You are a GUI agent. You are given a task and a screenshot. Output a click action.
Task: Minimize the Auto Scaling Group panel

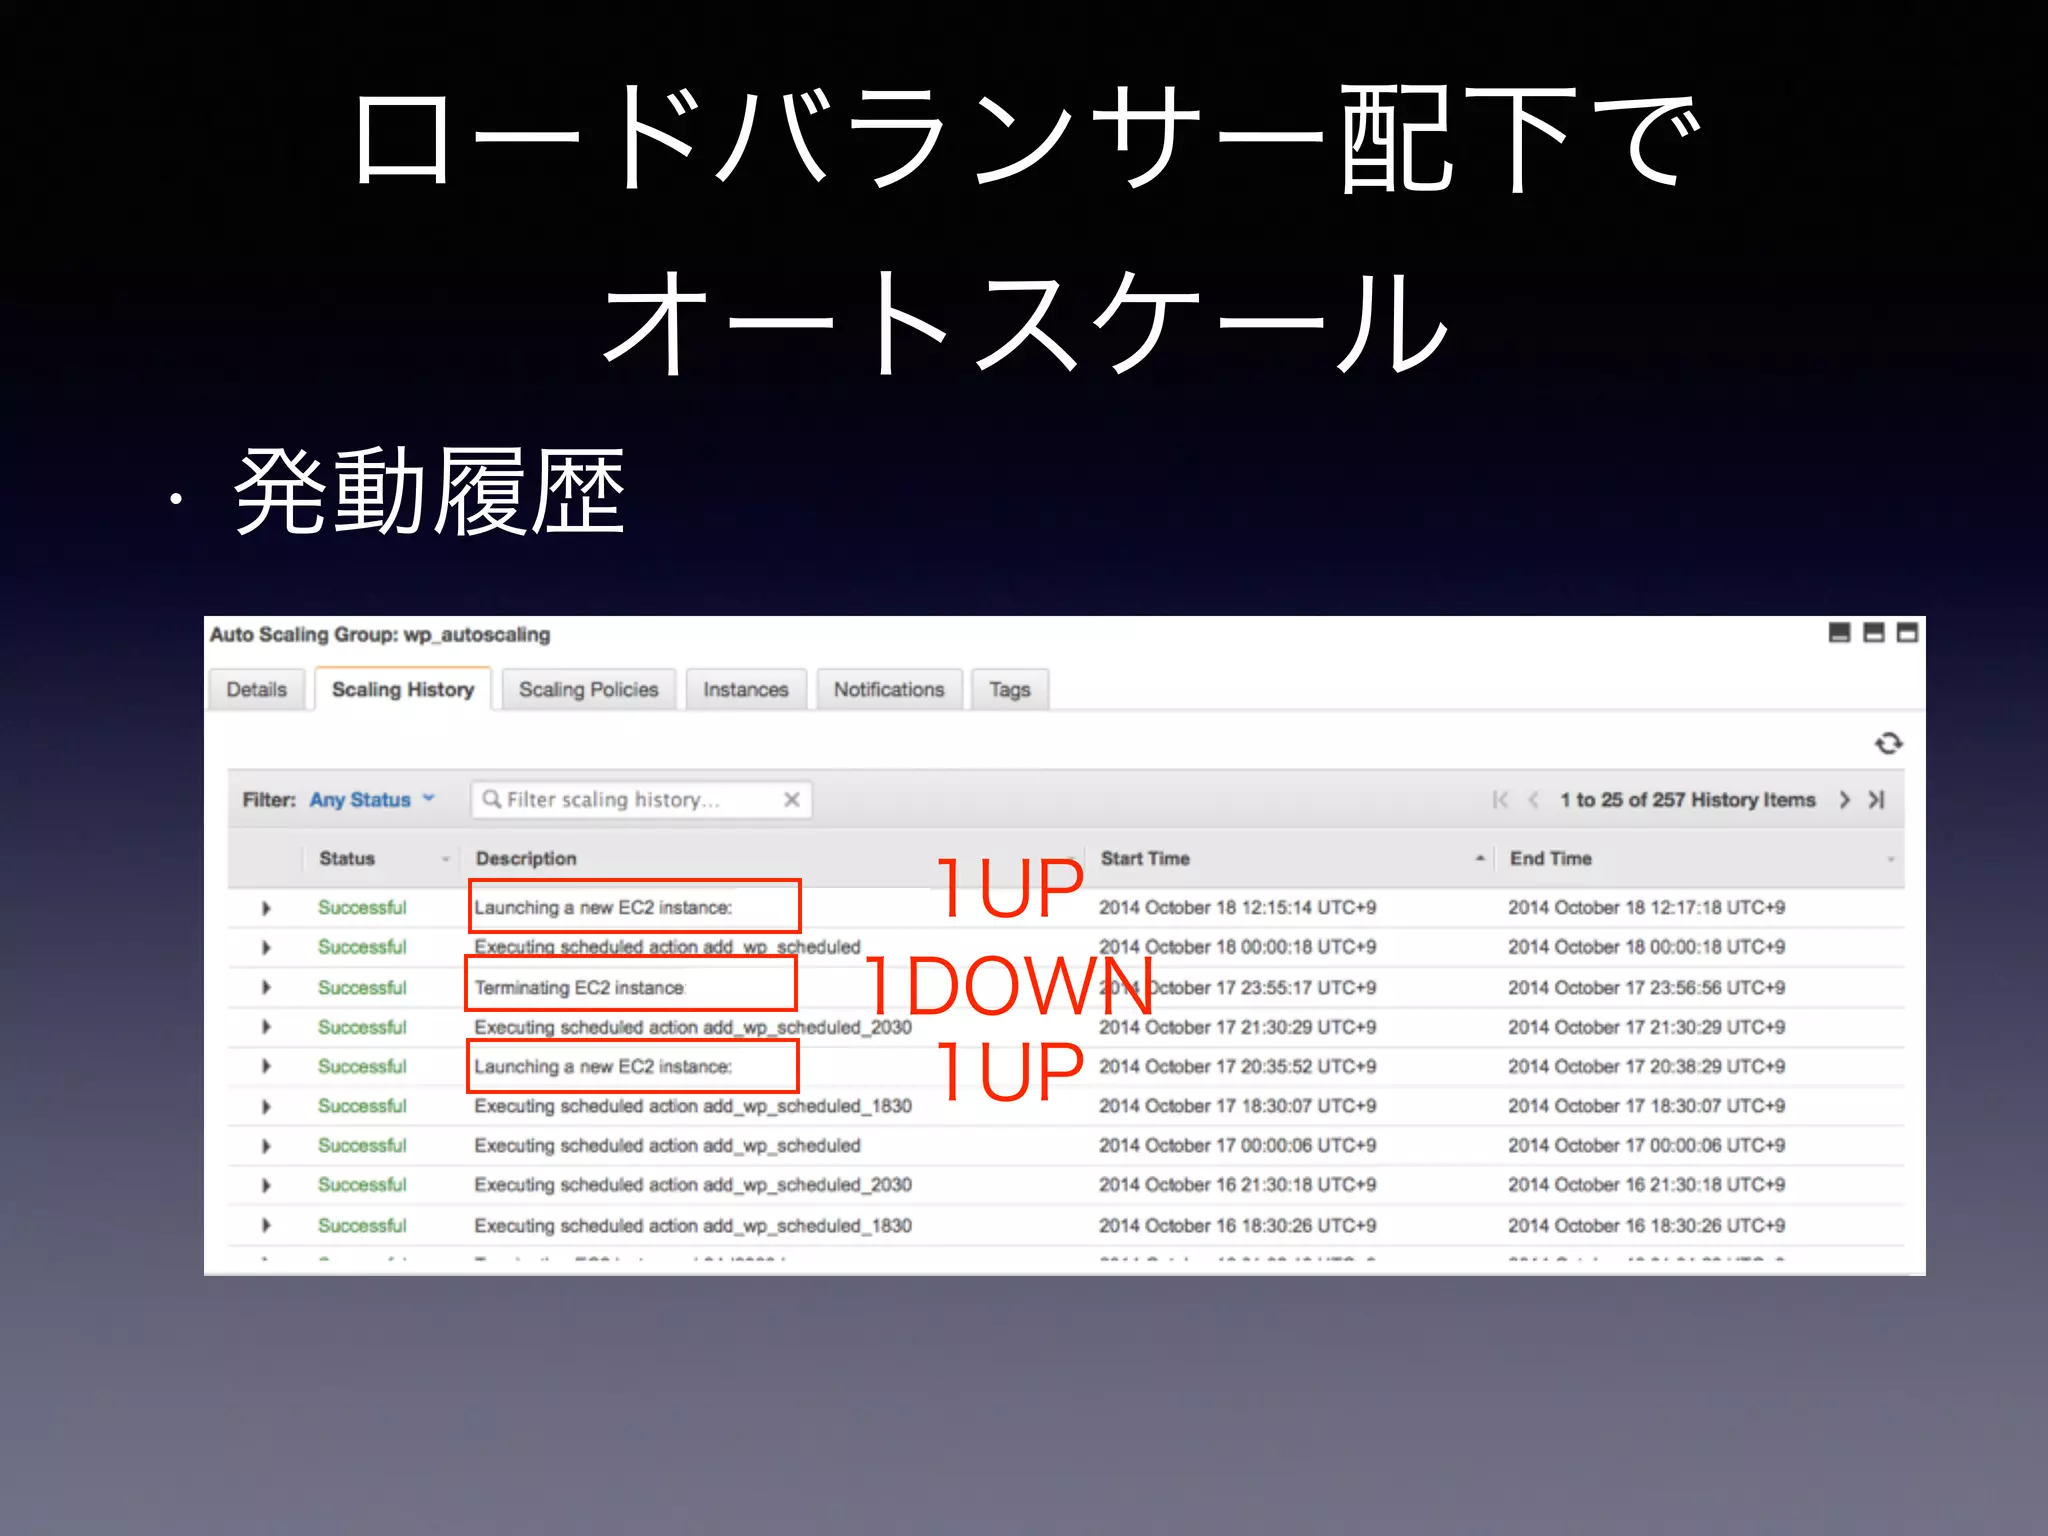(x=1839, y=633)
